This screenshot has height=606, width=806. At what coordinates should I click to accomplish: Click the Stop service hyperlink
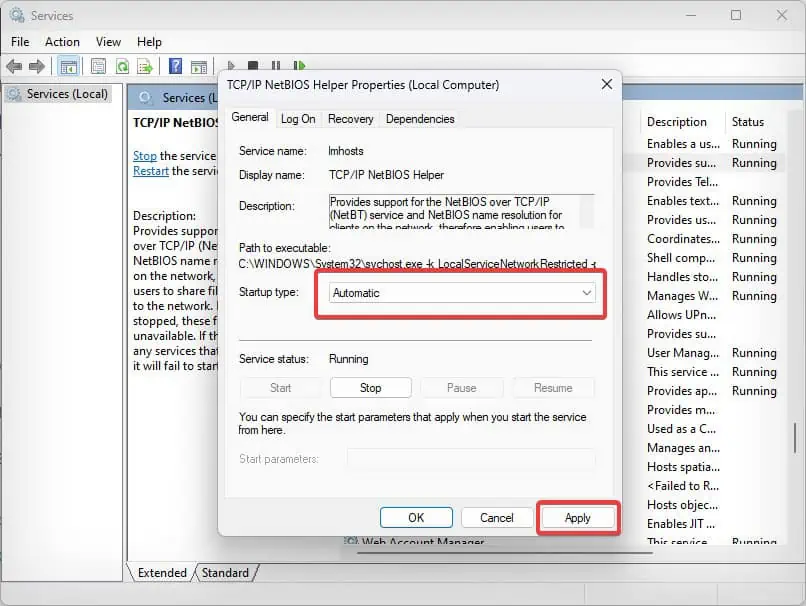click(144, 155)
